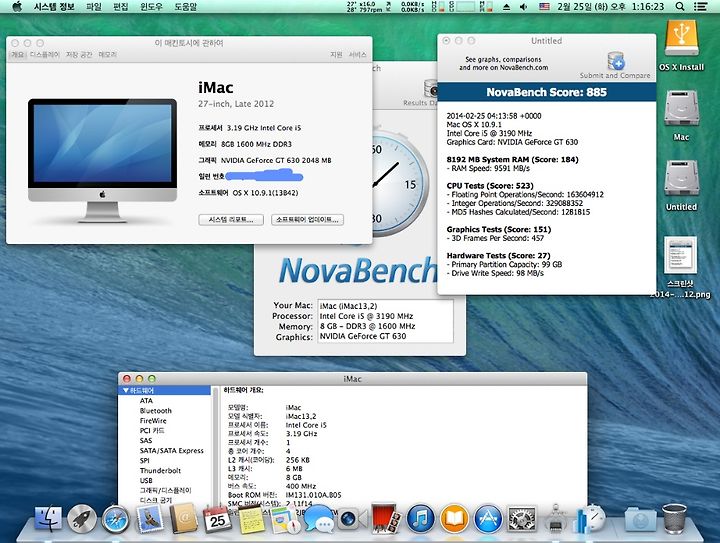Select Bluetooth in hardware sidebar
Viewport: 720px width, 543px height.
click(156, 411)
